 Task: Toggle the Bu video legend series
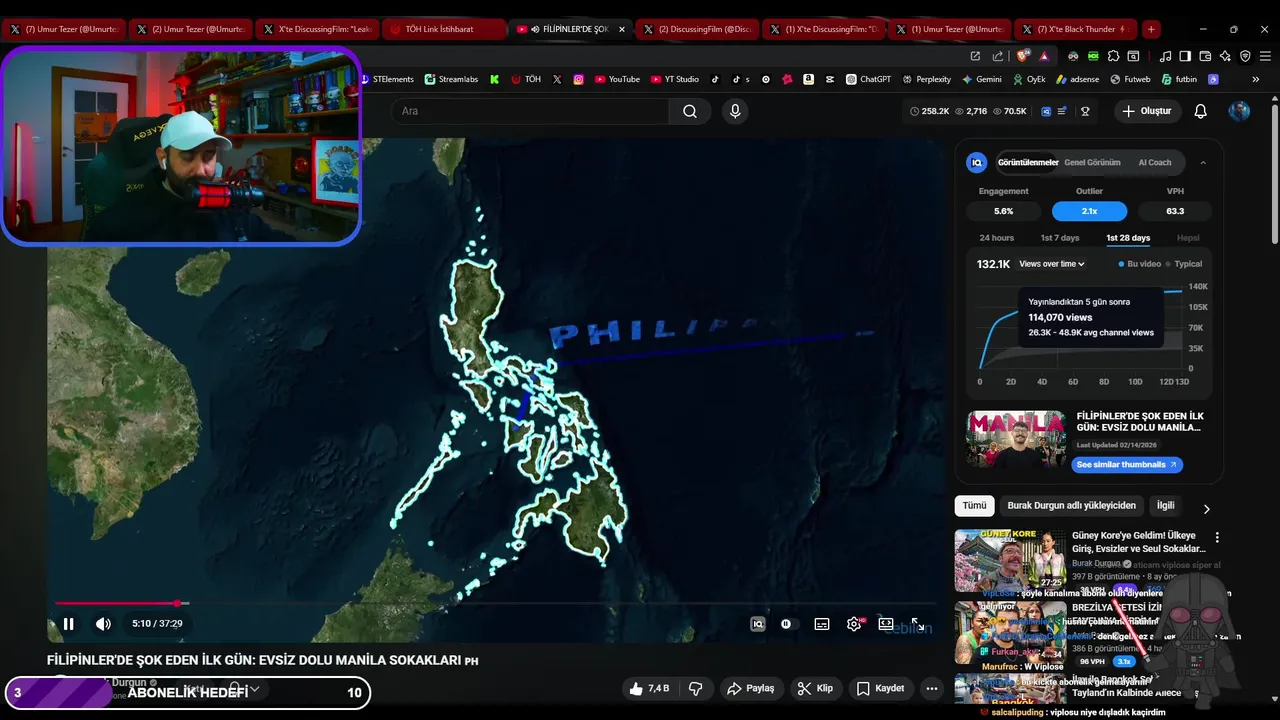(1140, 264)
